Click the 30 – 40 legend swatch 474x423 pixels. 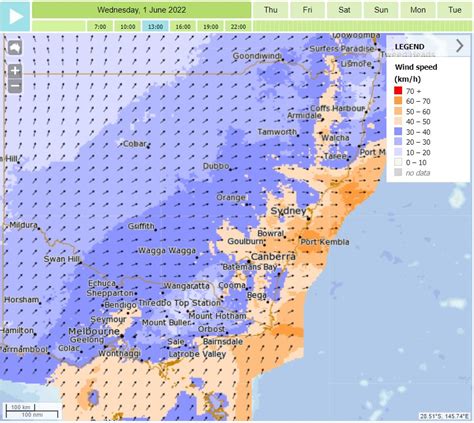click(x=398, y=132)
